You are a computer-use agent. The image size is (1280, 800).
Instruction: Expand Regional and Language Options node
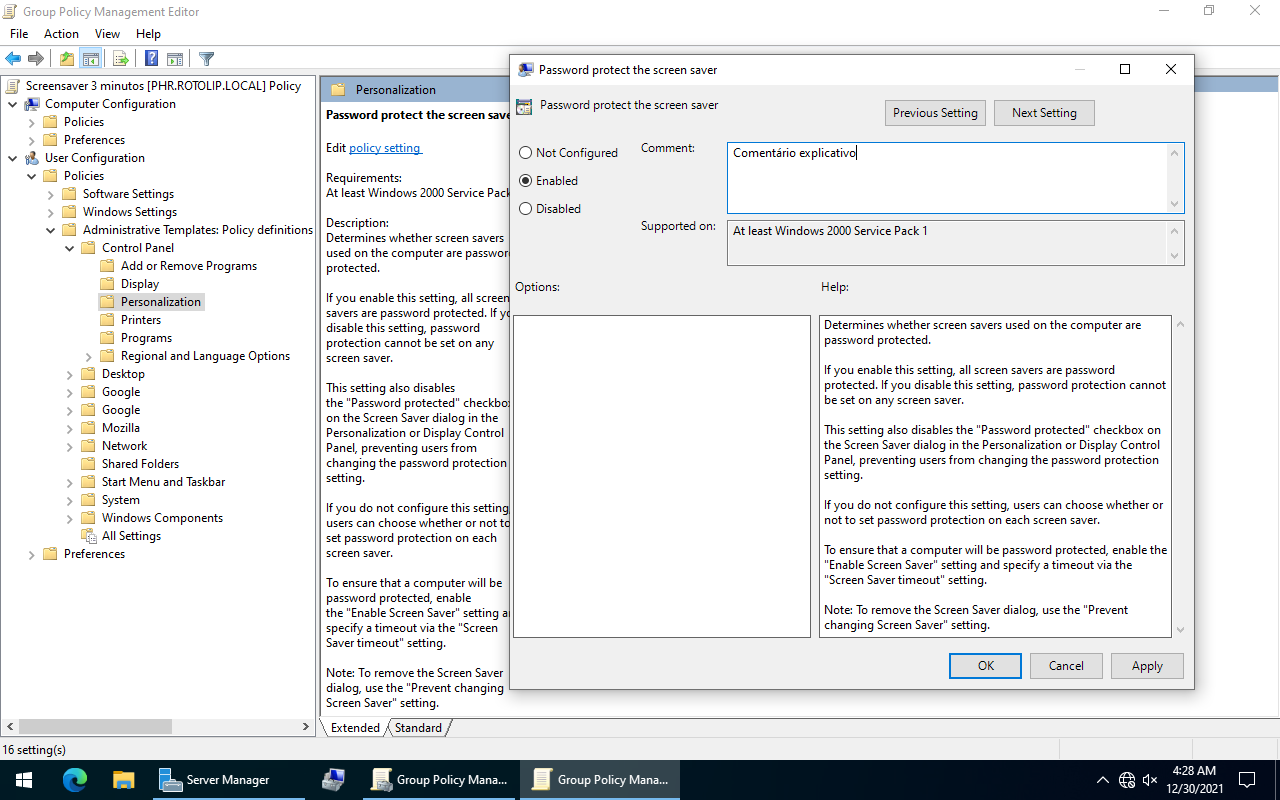point(89,356)
